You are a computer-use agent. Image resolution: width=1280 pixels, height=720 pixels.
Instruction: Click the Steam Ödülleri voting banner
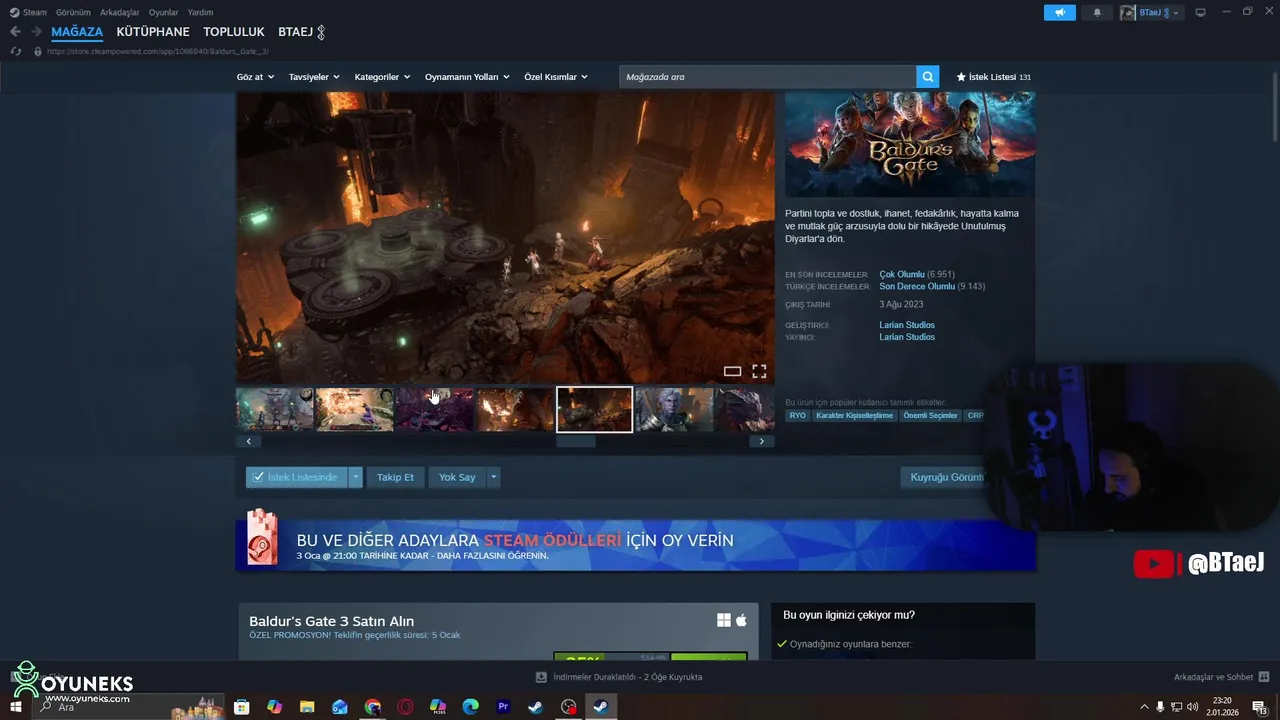635,545
